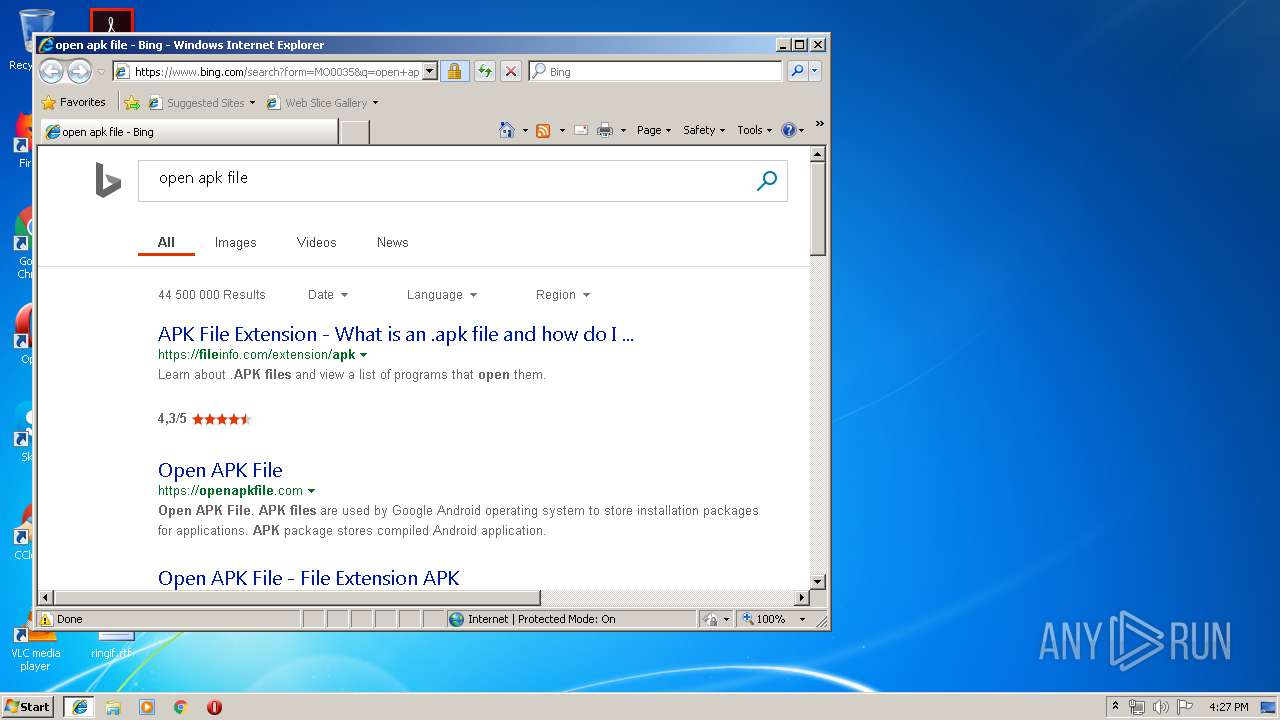Image resolution: width=1280 pixels, height=720 pixels.
Task: Click the padlock security report icon
Action: click(454, 71)
